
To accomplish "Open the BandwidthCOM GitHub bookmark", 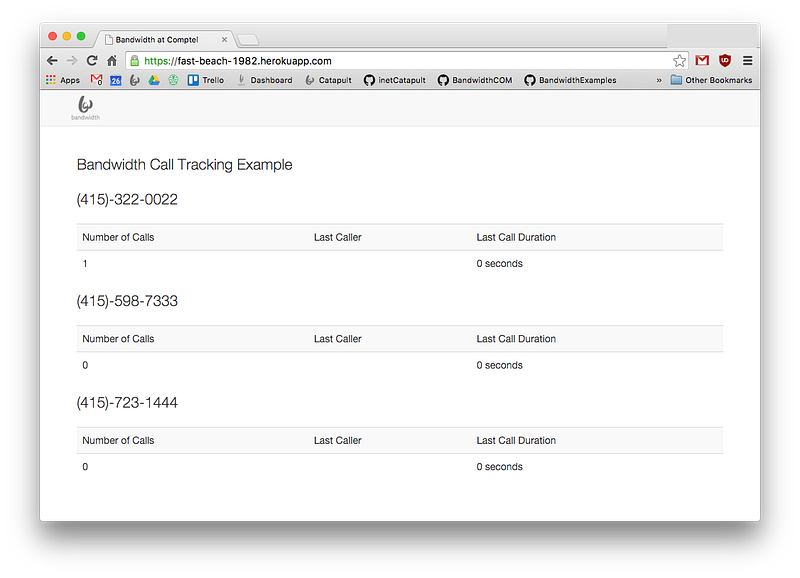I will coord(474,80).
